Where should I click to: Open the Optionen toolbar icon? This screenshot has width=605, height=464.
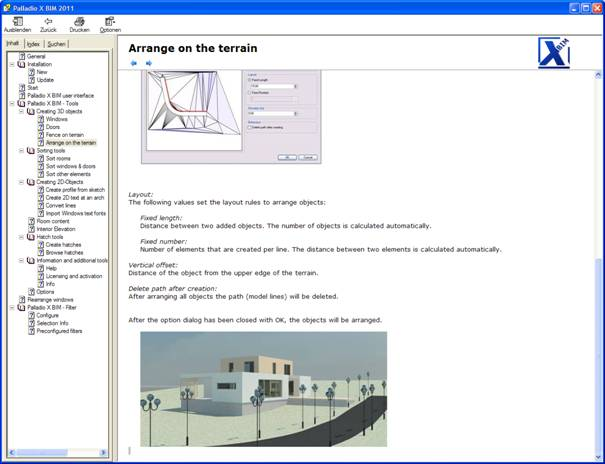pos(110,22)
